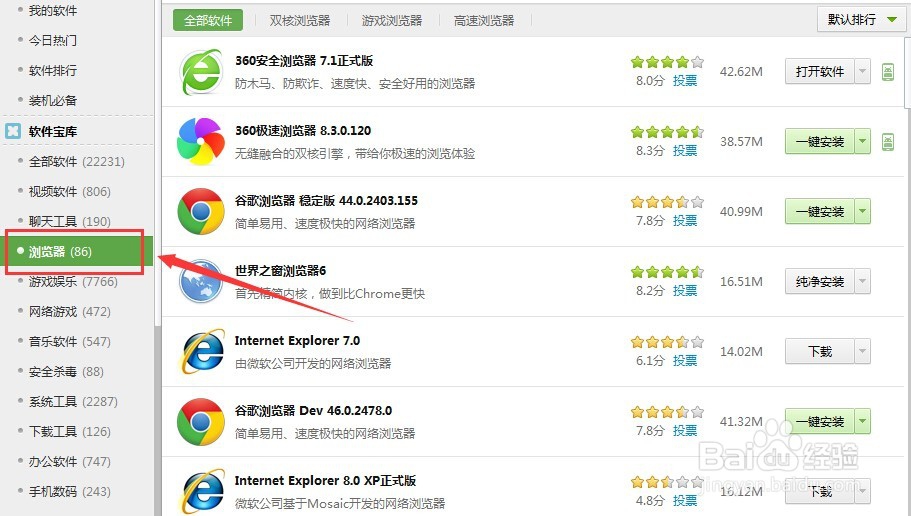This screenshot has width=911, height=516.
Task: Select 视频软件 (806) category
Action: tap(70, 192)
